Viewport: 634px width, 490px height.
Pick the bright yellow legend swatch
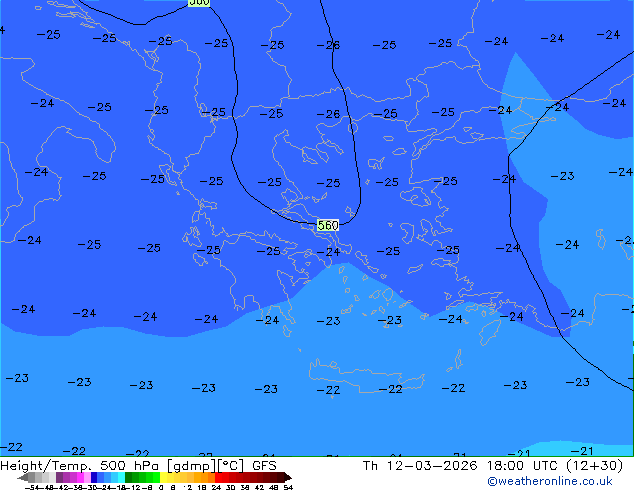tap(163, 477)
